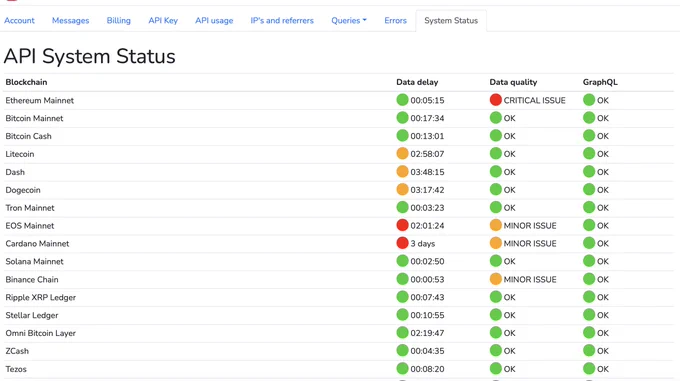Expand the Queries dropdown menu

pyautogui.click(x=349, y=20)
